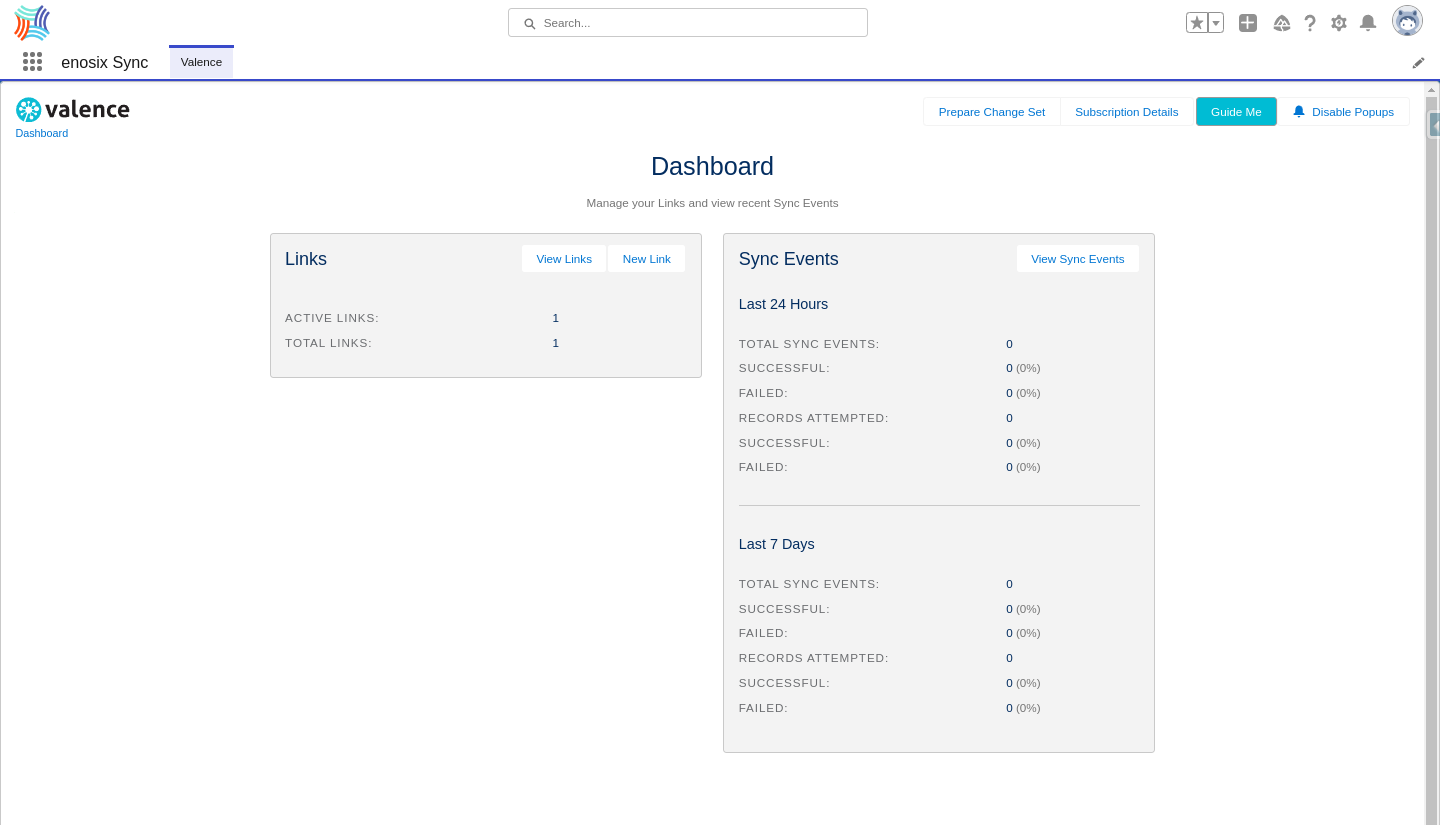Click the Sync Events panel title
The height and width of the screenshot is (825, 1440).
pos(789,259)
